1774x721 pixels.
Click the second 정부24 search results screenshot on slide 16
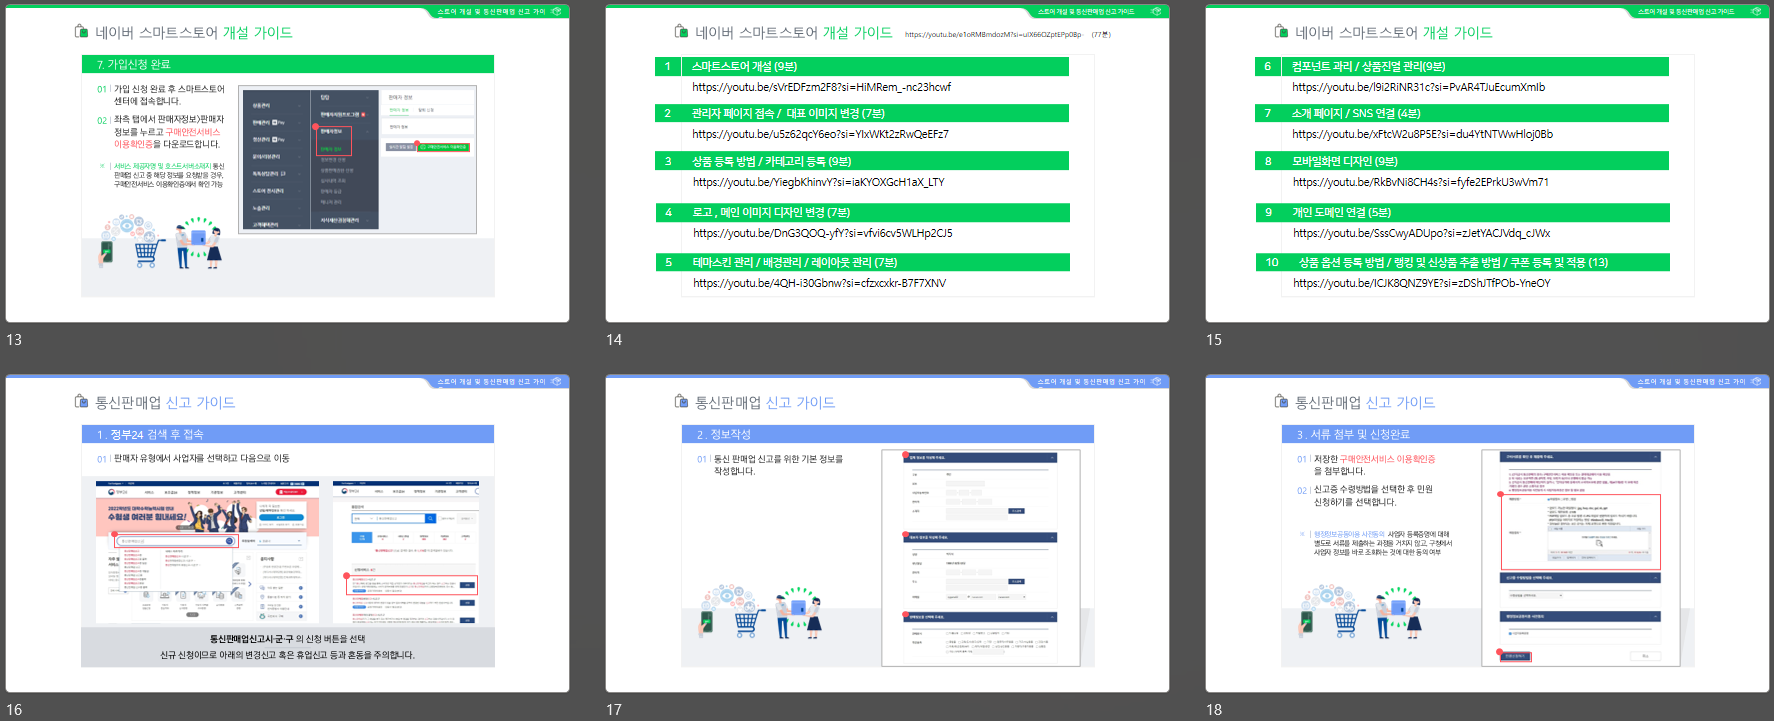point(406,551)
